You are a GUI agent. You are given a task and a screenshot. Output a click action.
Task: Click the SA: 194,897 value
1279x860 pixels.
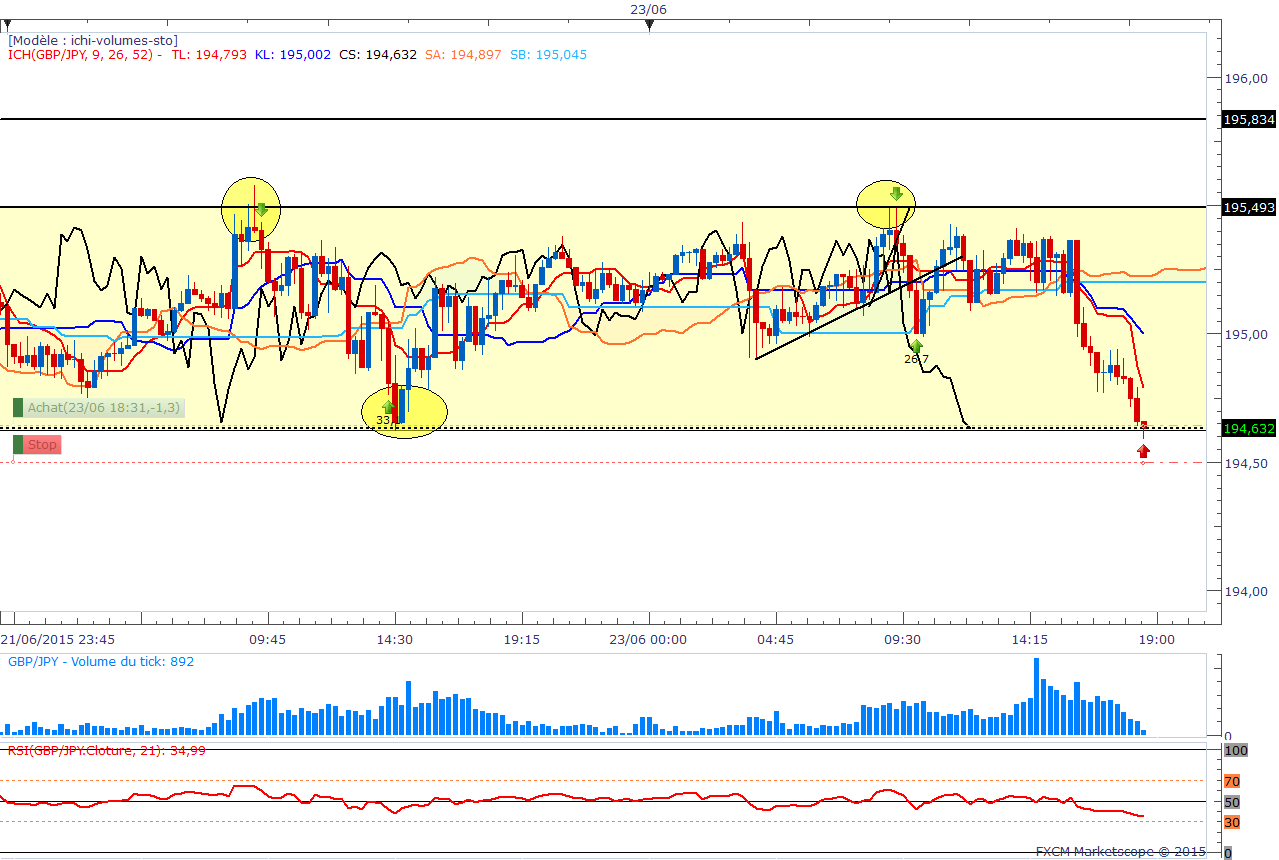pyautogui.click(x=463, y=55)
